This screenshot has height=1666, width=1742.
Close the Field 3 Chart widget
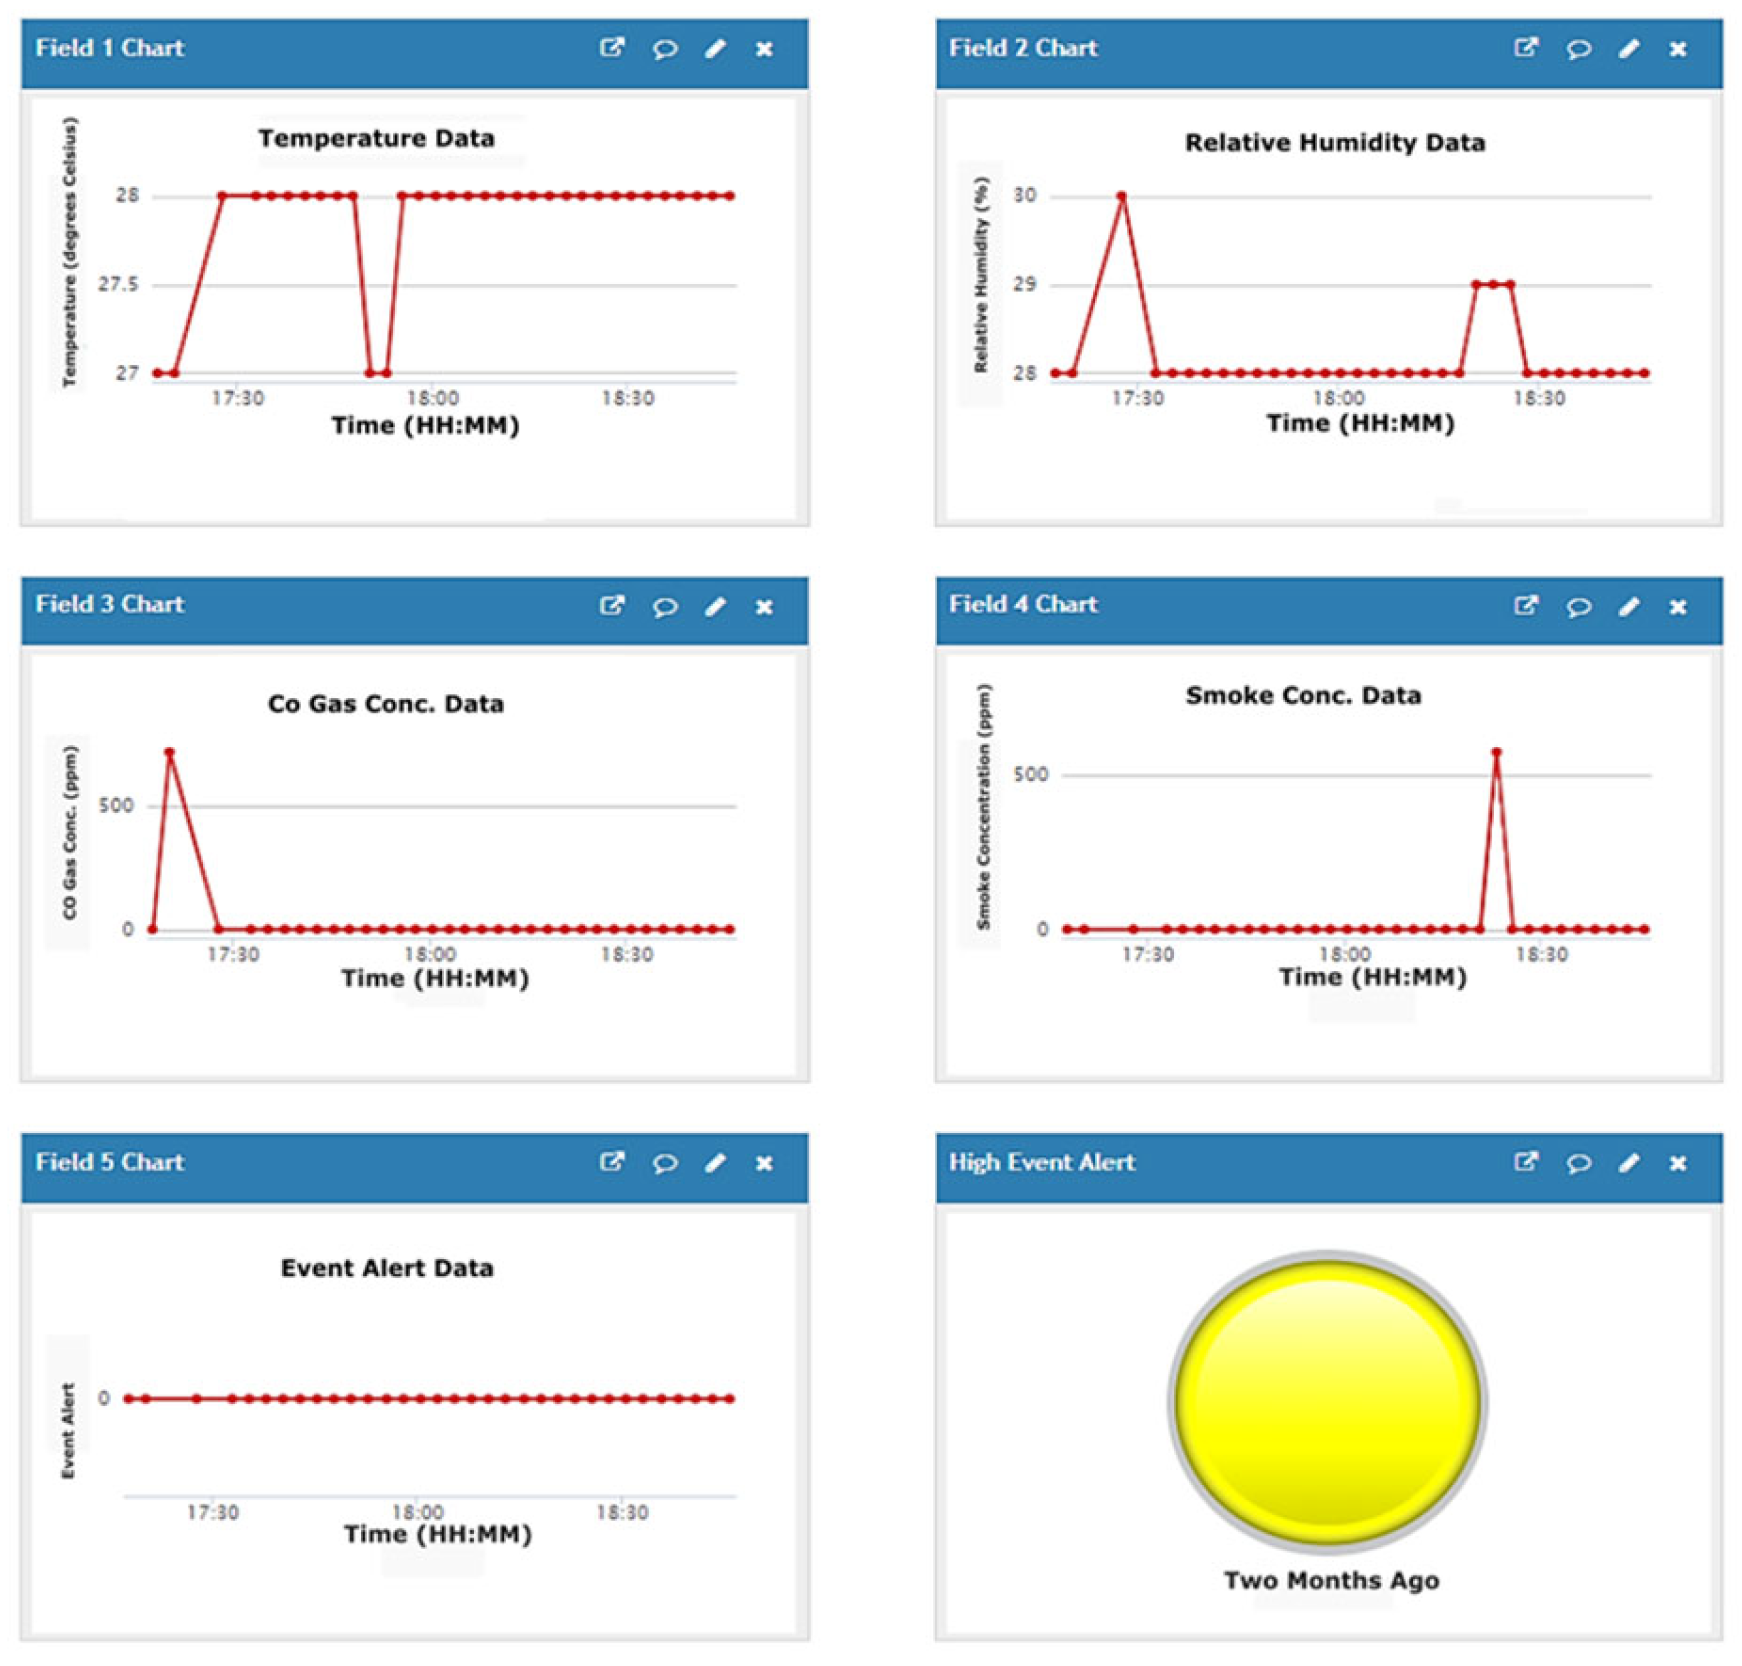(764, 607)
